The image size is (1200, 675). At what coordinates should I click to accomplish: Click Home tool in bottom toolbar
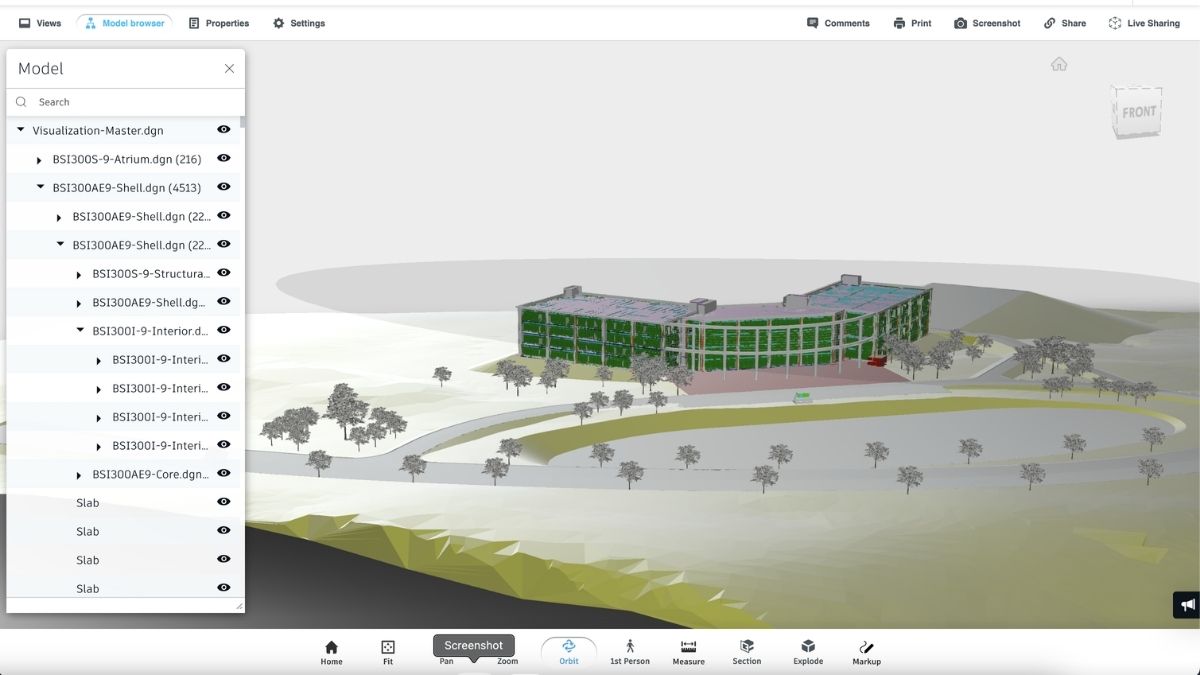(x=331, y=653)
